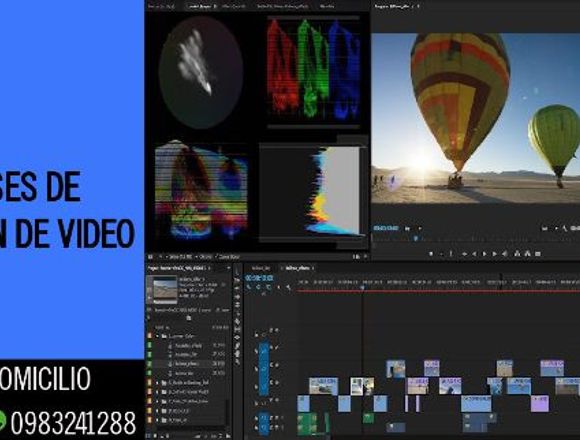
Task: Play the sequence in Program Monitor
Action: click(x=485, y=254)
